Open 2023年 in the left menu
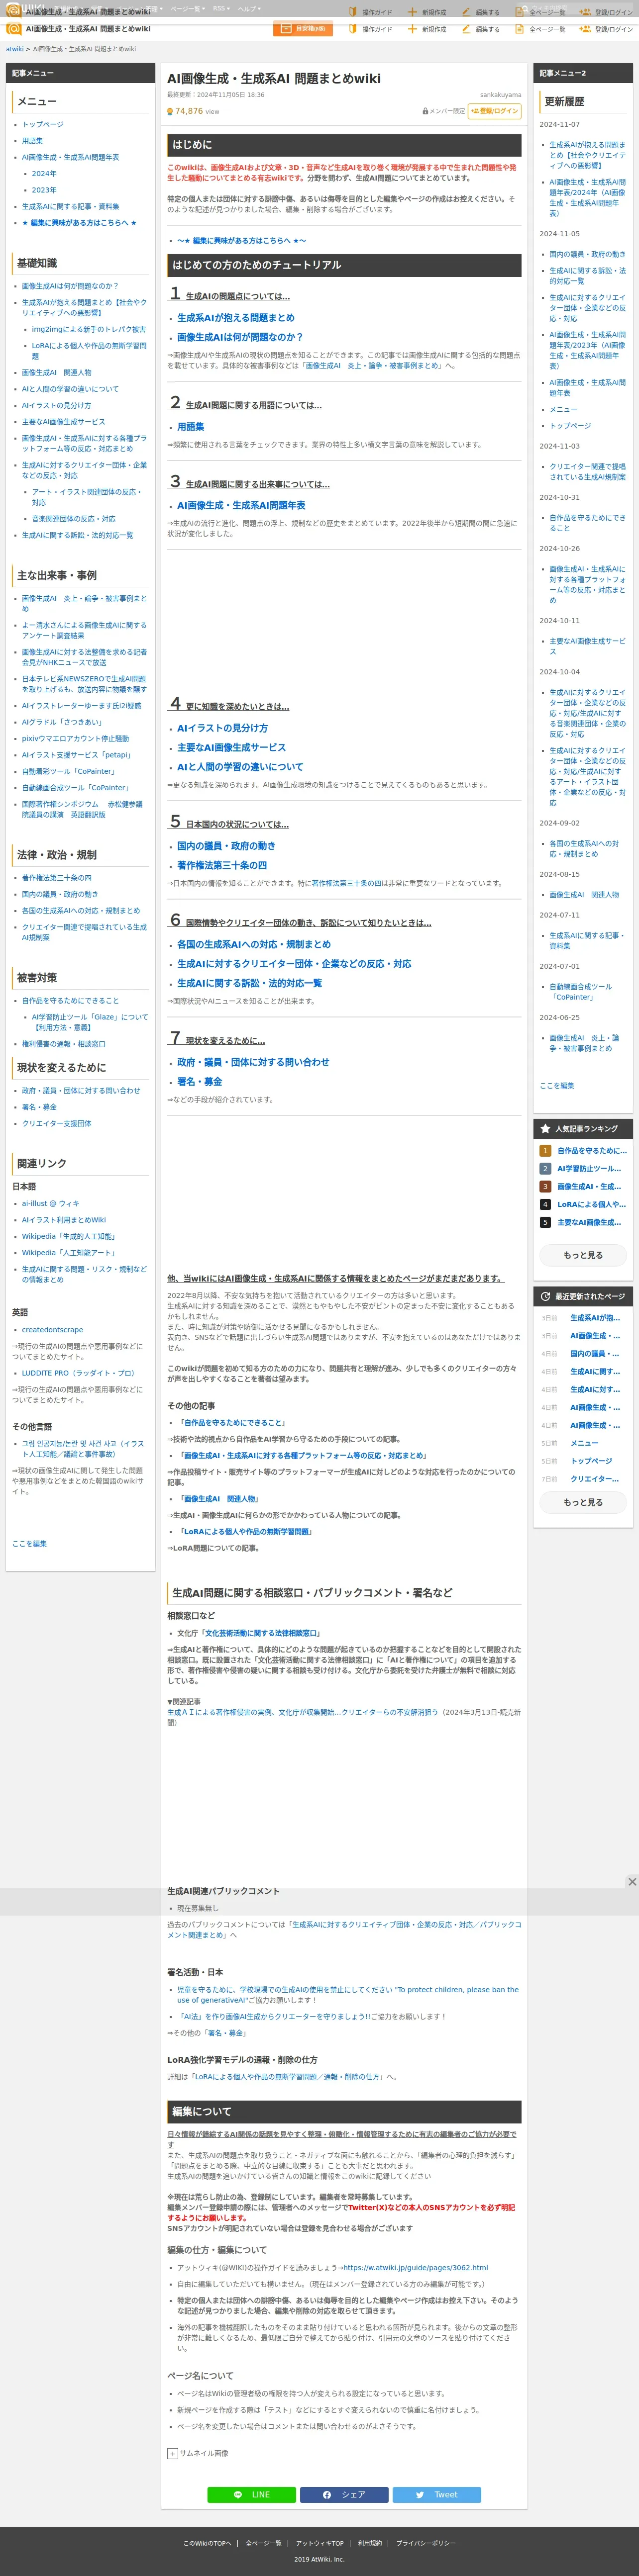Image resolution: width=639 pixels, height=2576 pixels. tap(44, 190)
